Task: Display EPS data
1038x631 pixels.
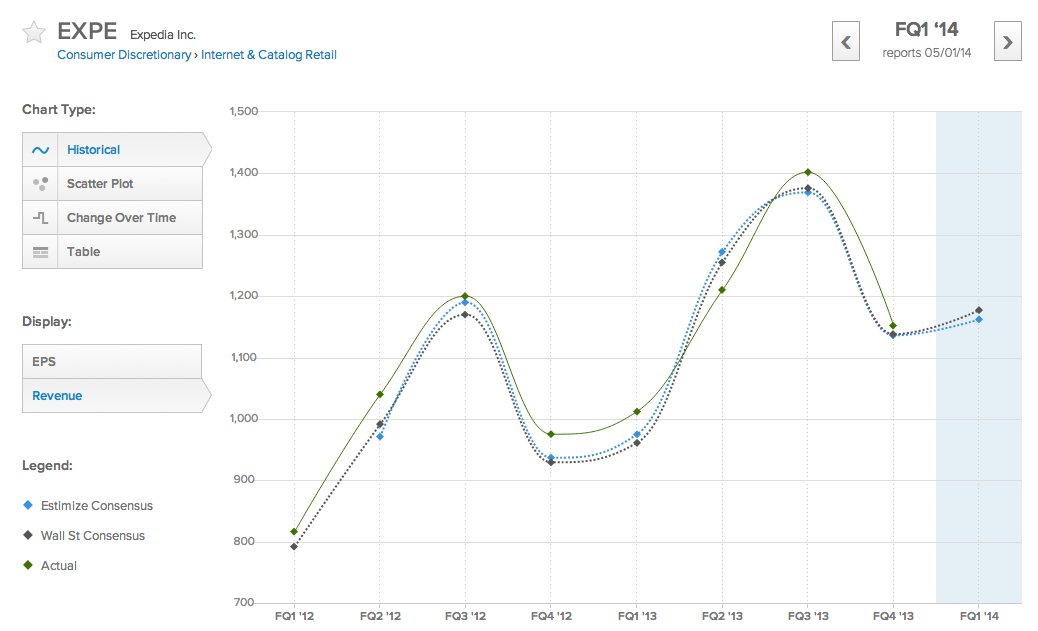Action: click(112, 362)
